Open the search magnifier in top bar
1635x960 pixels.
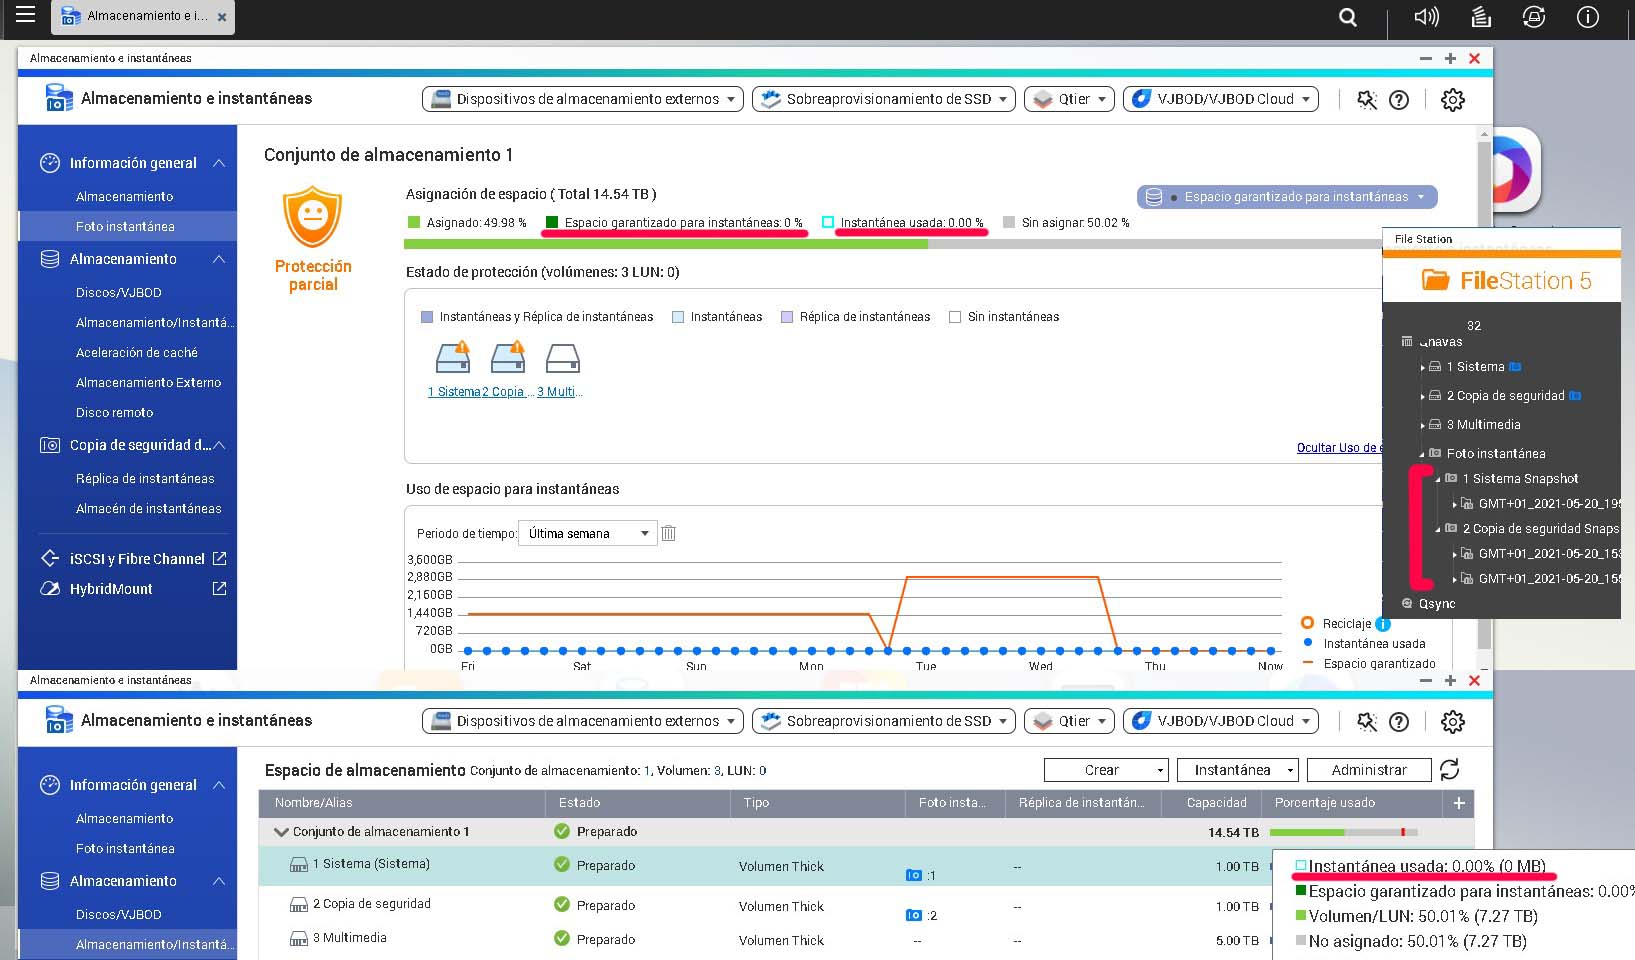click(x=1348, y=17)
